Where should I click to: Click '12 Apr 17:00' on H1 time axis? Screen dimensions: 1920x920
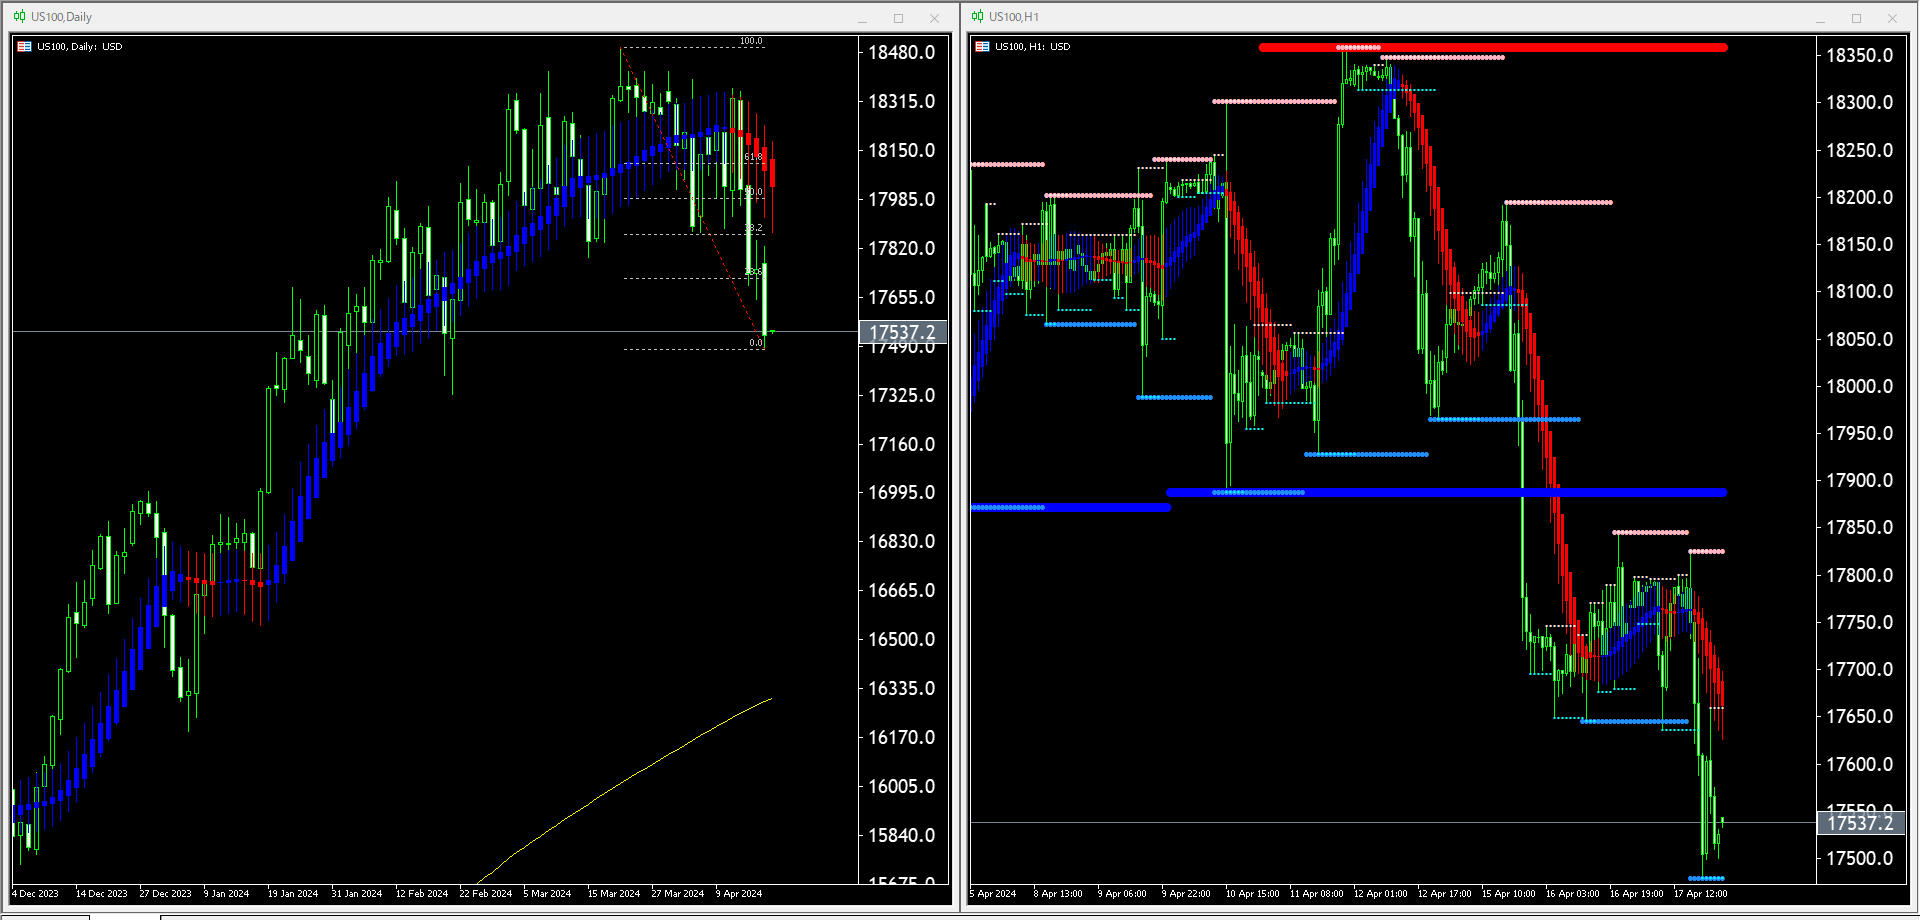(x=1445, y=894)
